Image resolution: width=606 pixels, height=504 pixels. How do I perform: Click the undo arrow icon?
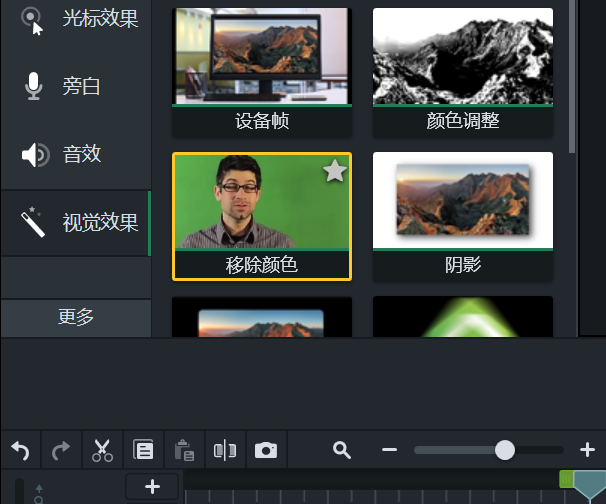(x=21, y=451)
